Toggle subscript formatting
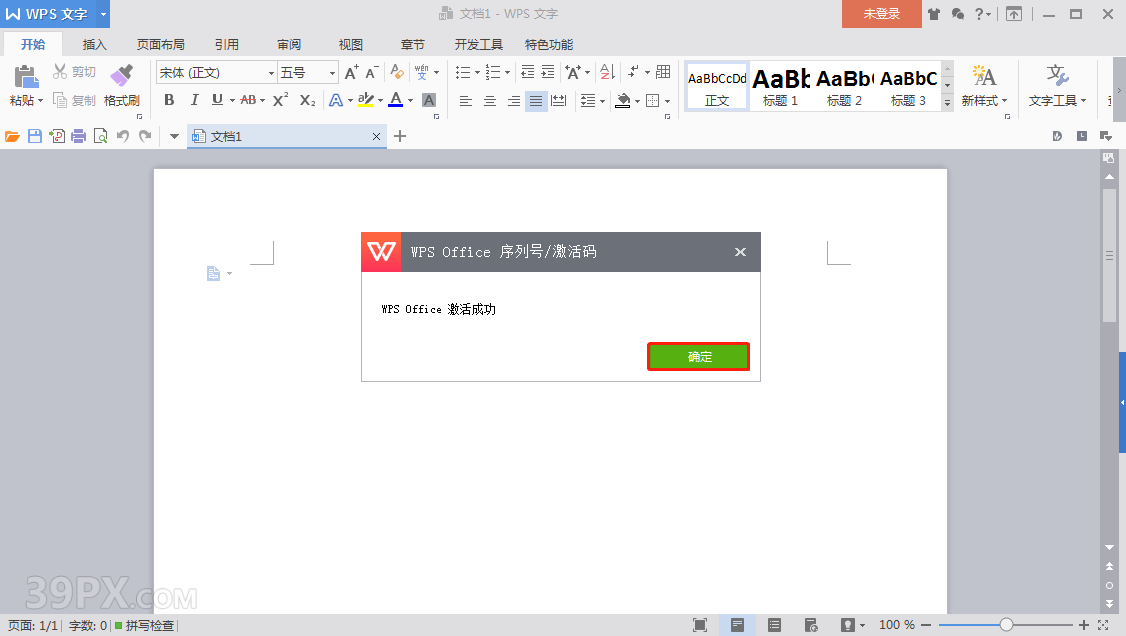1126x636 pixels. 307,100
